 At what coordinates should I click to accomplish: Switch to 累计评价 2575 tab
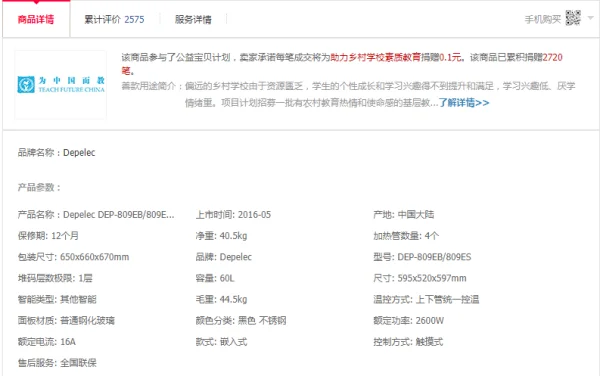(114, 20)
